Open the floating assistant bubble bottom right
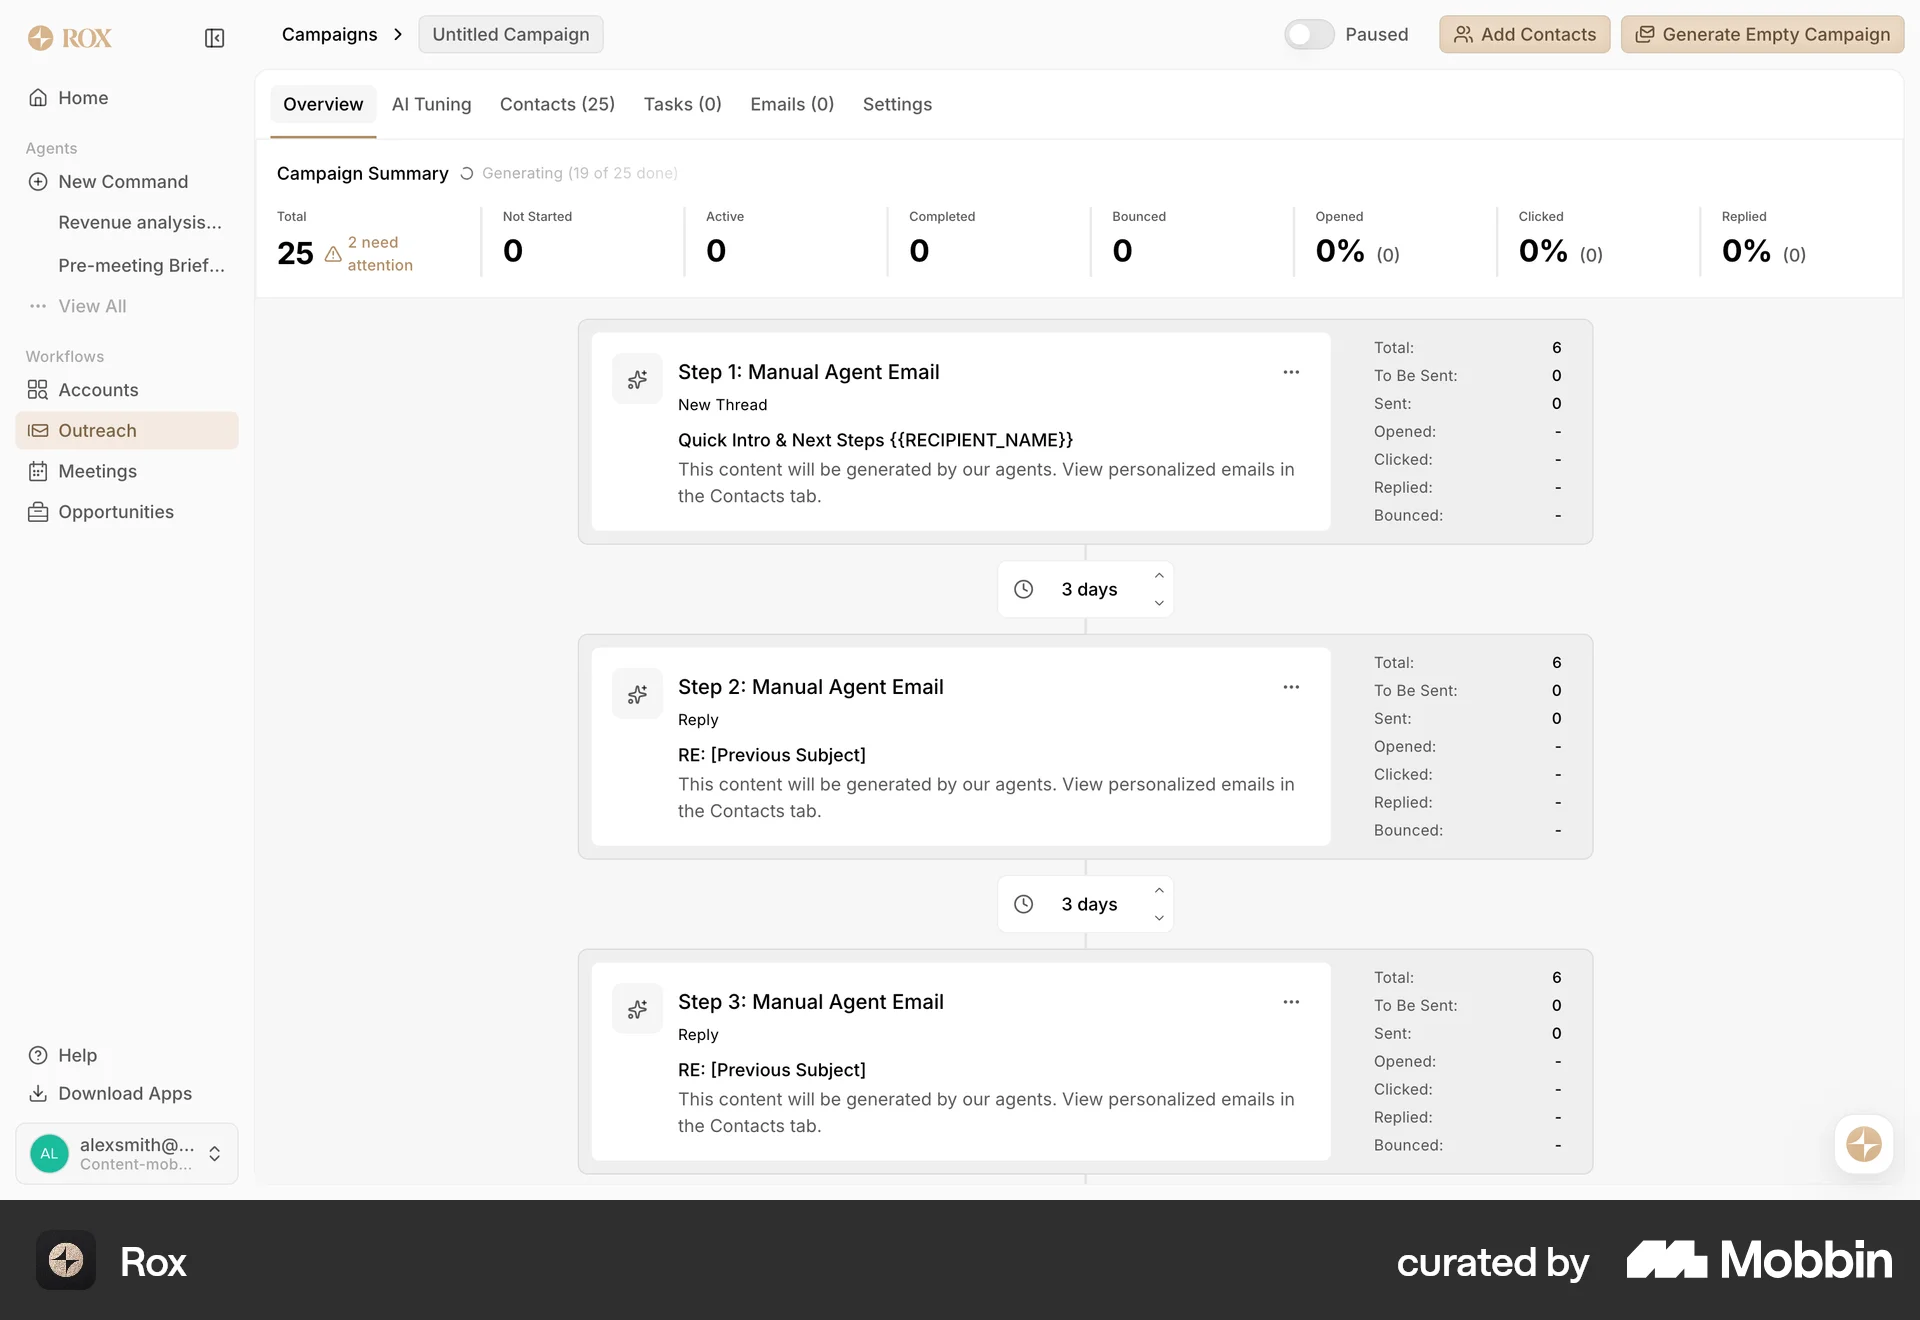1920x1320 pixels. coord(1863,1144)
